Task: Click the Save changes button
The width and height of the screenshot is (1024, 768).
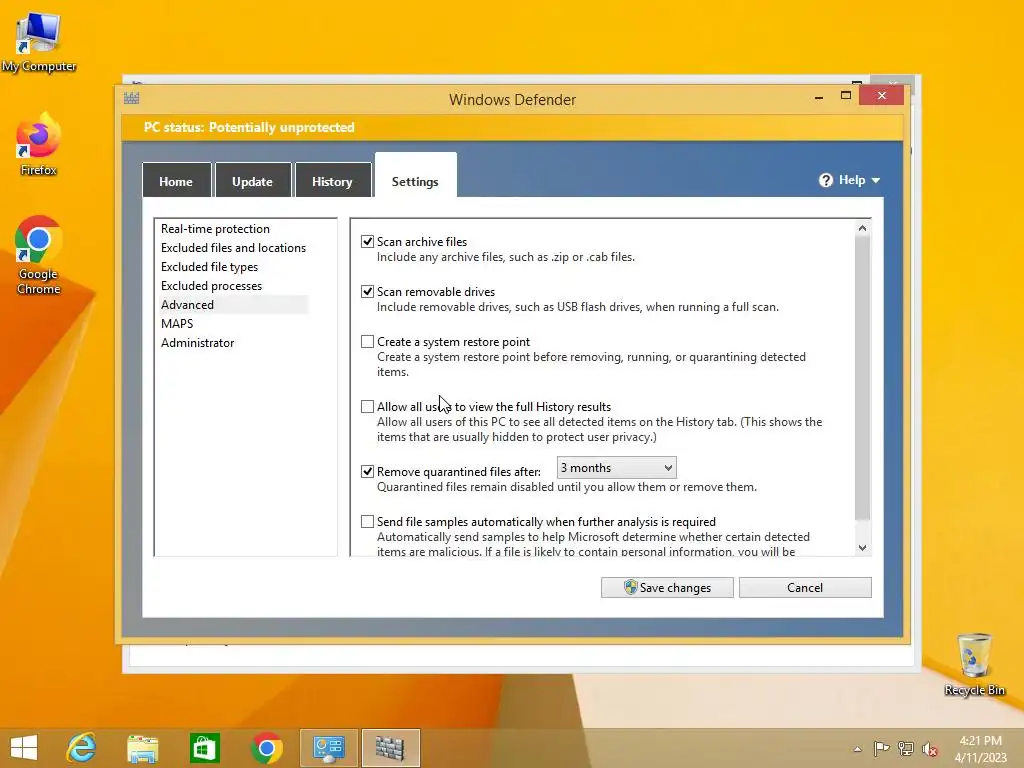Action: pyautogui.click(x=667, y=587)
